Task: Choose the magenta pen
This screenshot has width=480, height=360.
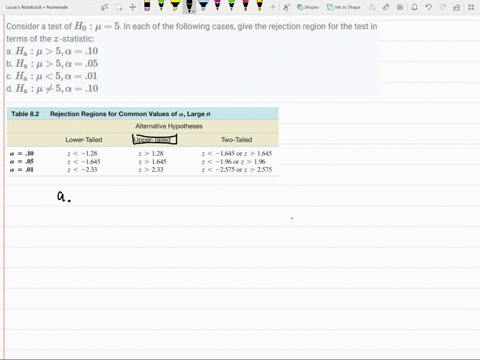Action: (x=217, y=6)
